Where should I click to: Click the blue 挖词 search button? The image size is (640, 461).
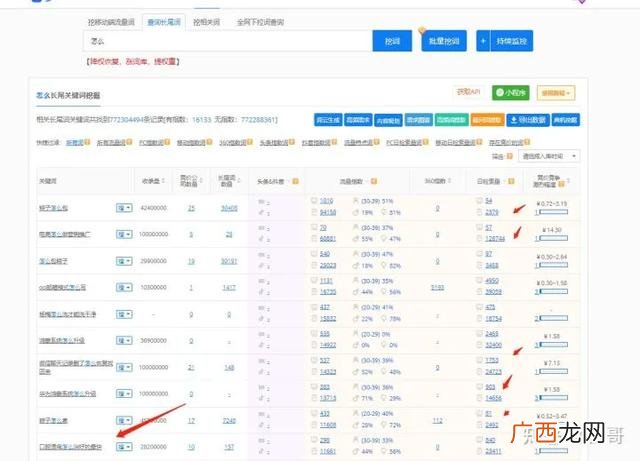(392, 41)
